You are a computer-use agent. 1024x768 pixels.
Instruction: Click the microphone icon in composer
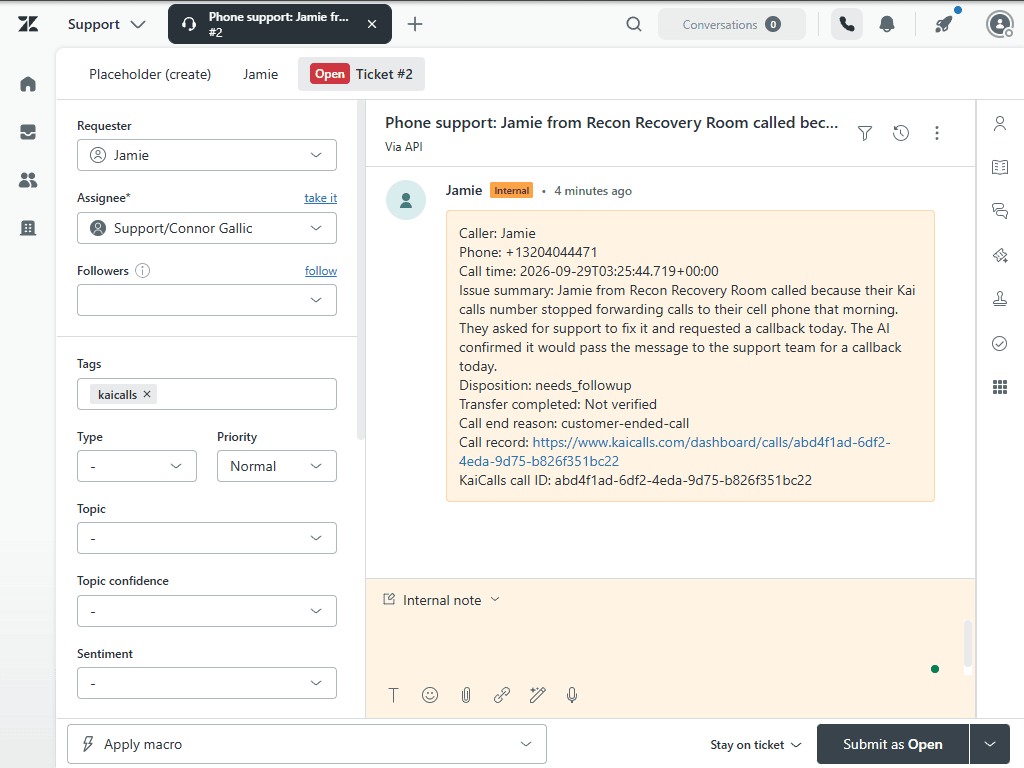point(572,695)
